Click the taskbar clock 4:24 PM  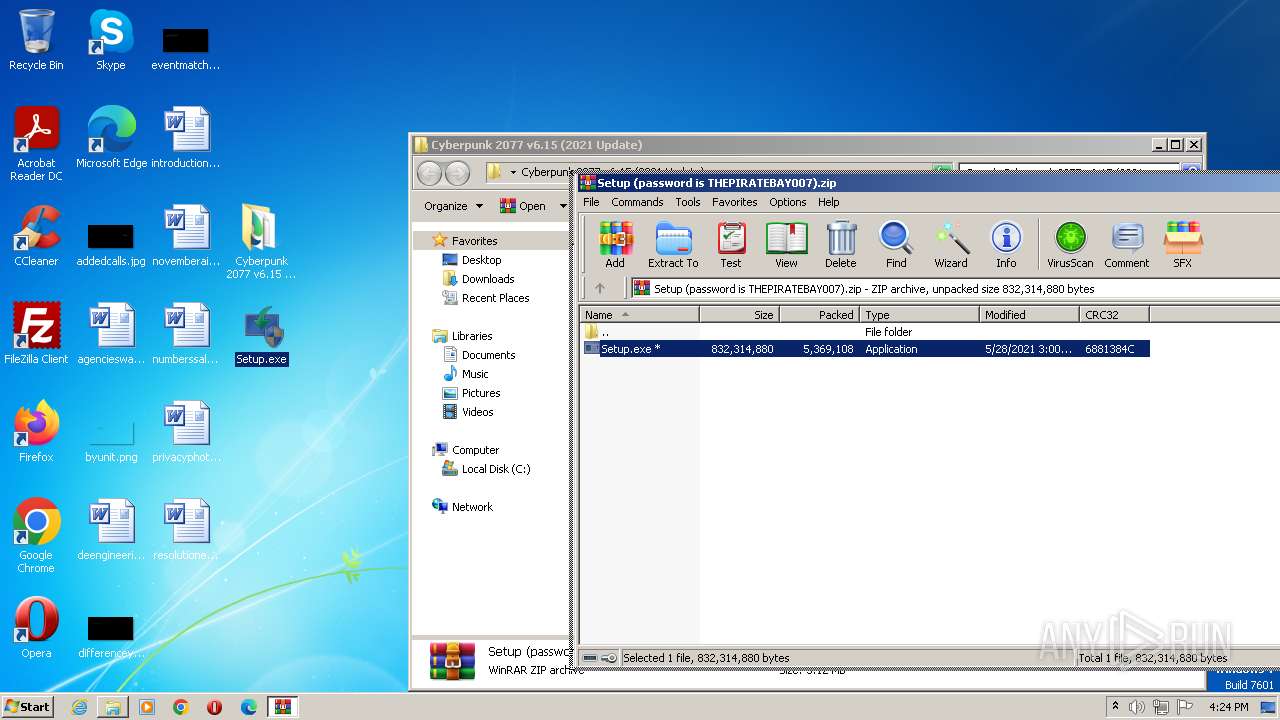pos(1229,707)
